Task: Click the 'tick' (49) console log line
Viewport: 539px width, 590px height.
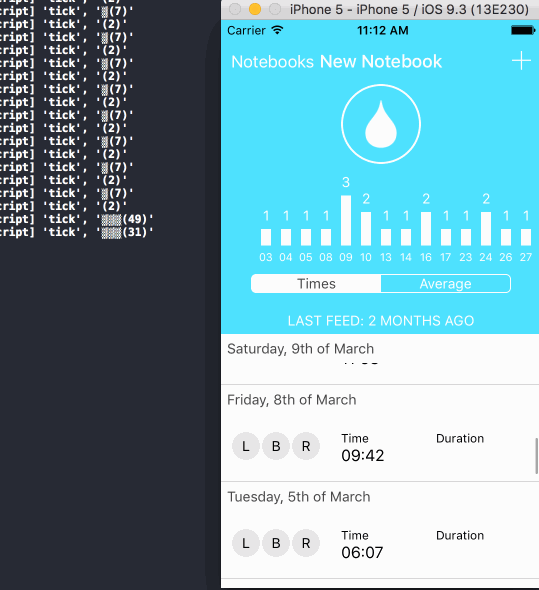Action: pyautogui.click(x=76, y=219)
